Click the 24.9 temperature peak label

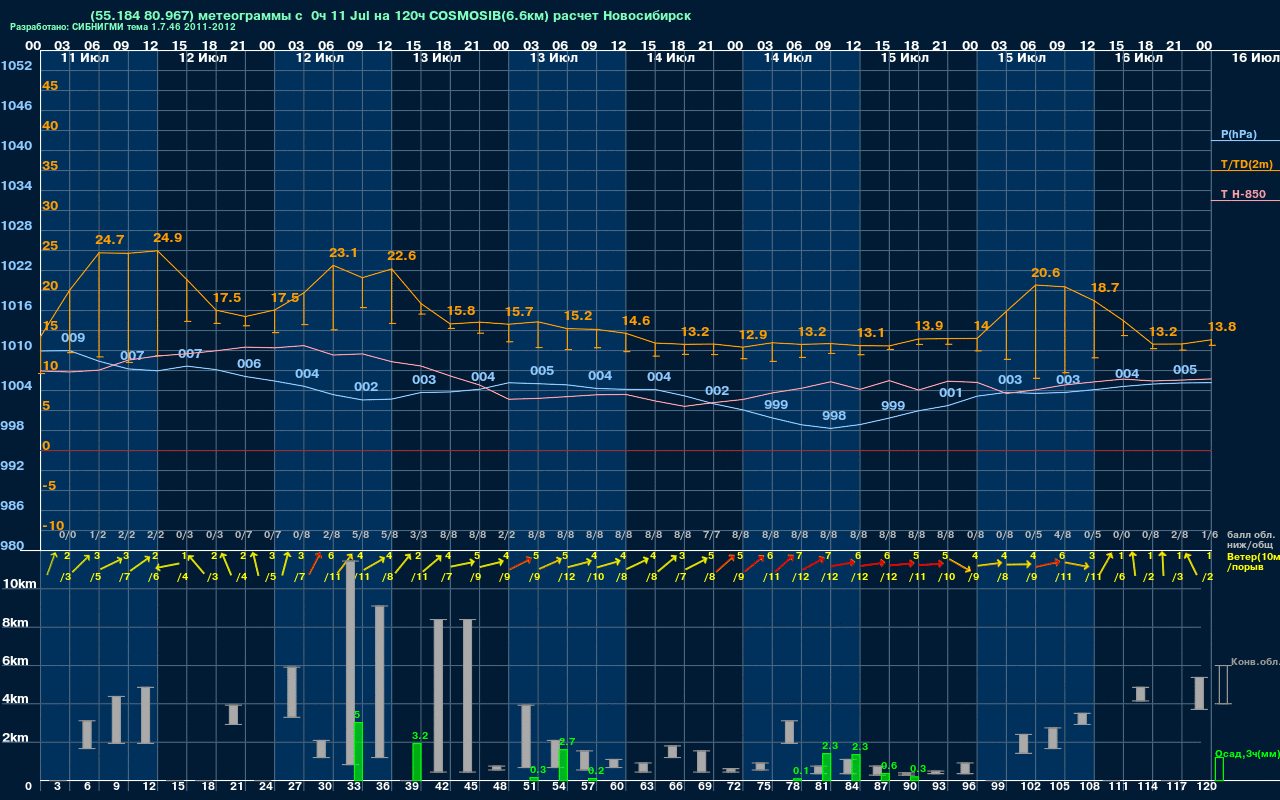pyautogui.click(x=168, y=238)
